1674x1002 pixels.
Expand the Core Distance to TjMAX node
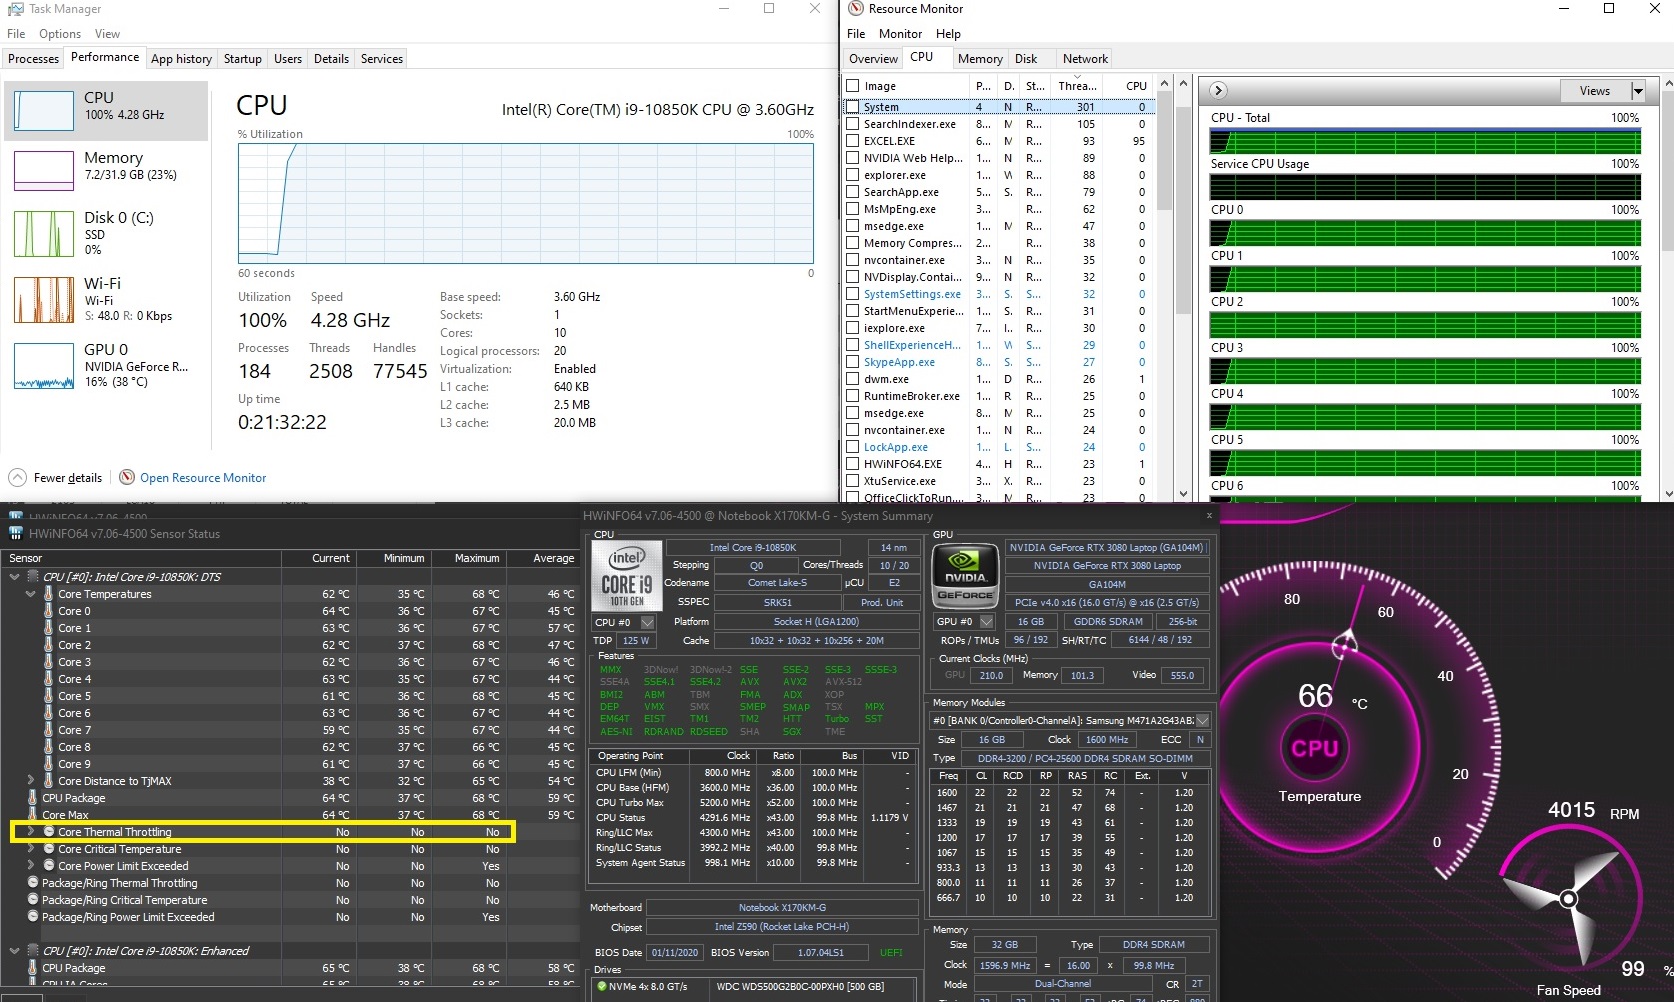[x=30, y=781]
